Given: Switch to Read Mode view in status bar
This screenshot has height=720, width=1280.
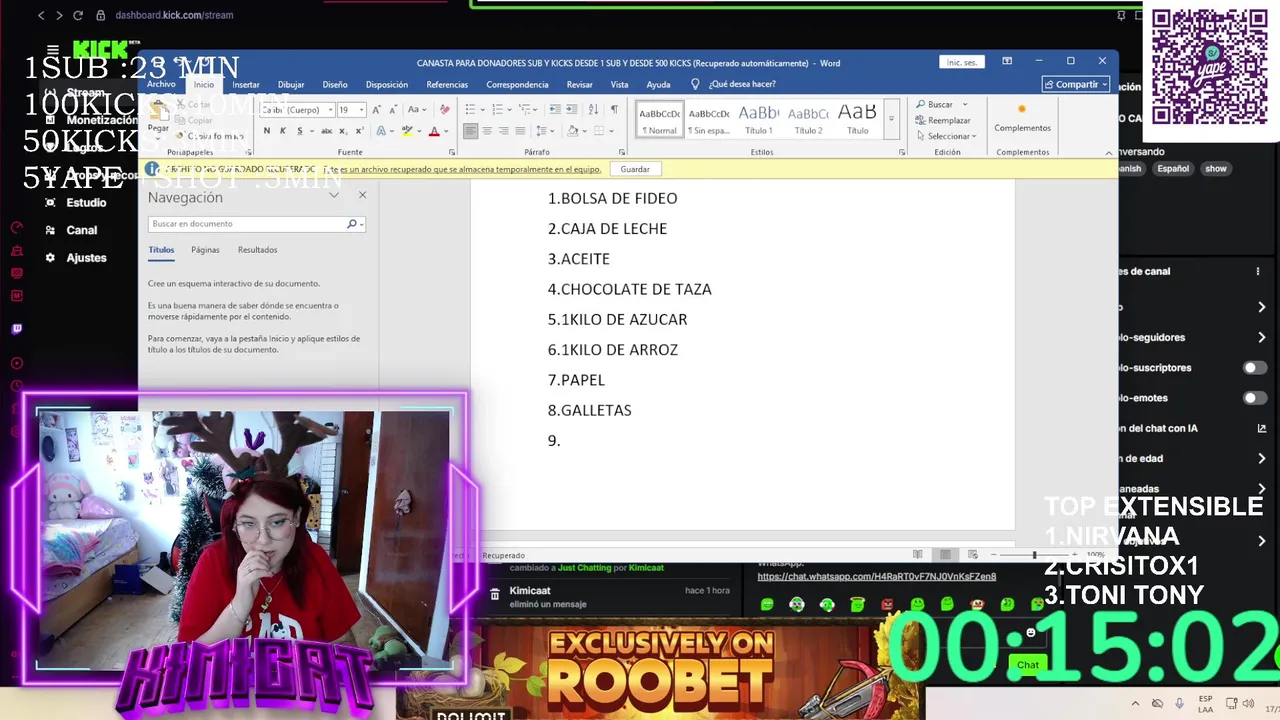Looking at the screenshot, I should point(918,555).
